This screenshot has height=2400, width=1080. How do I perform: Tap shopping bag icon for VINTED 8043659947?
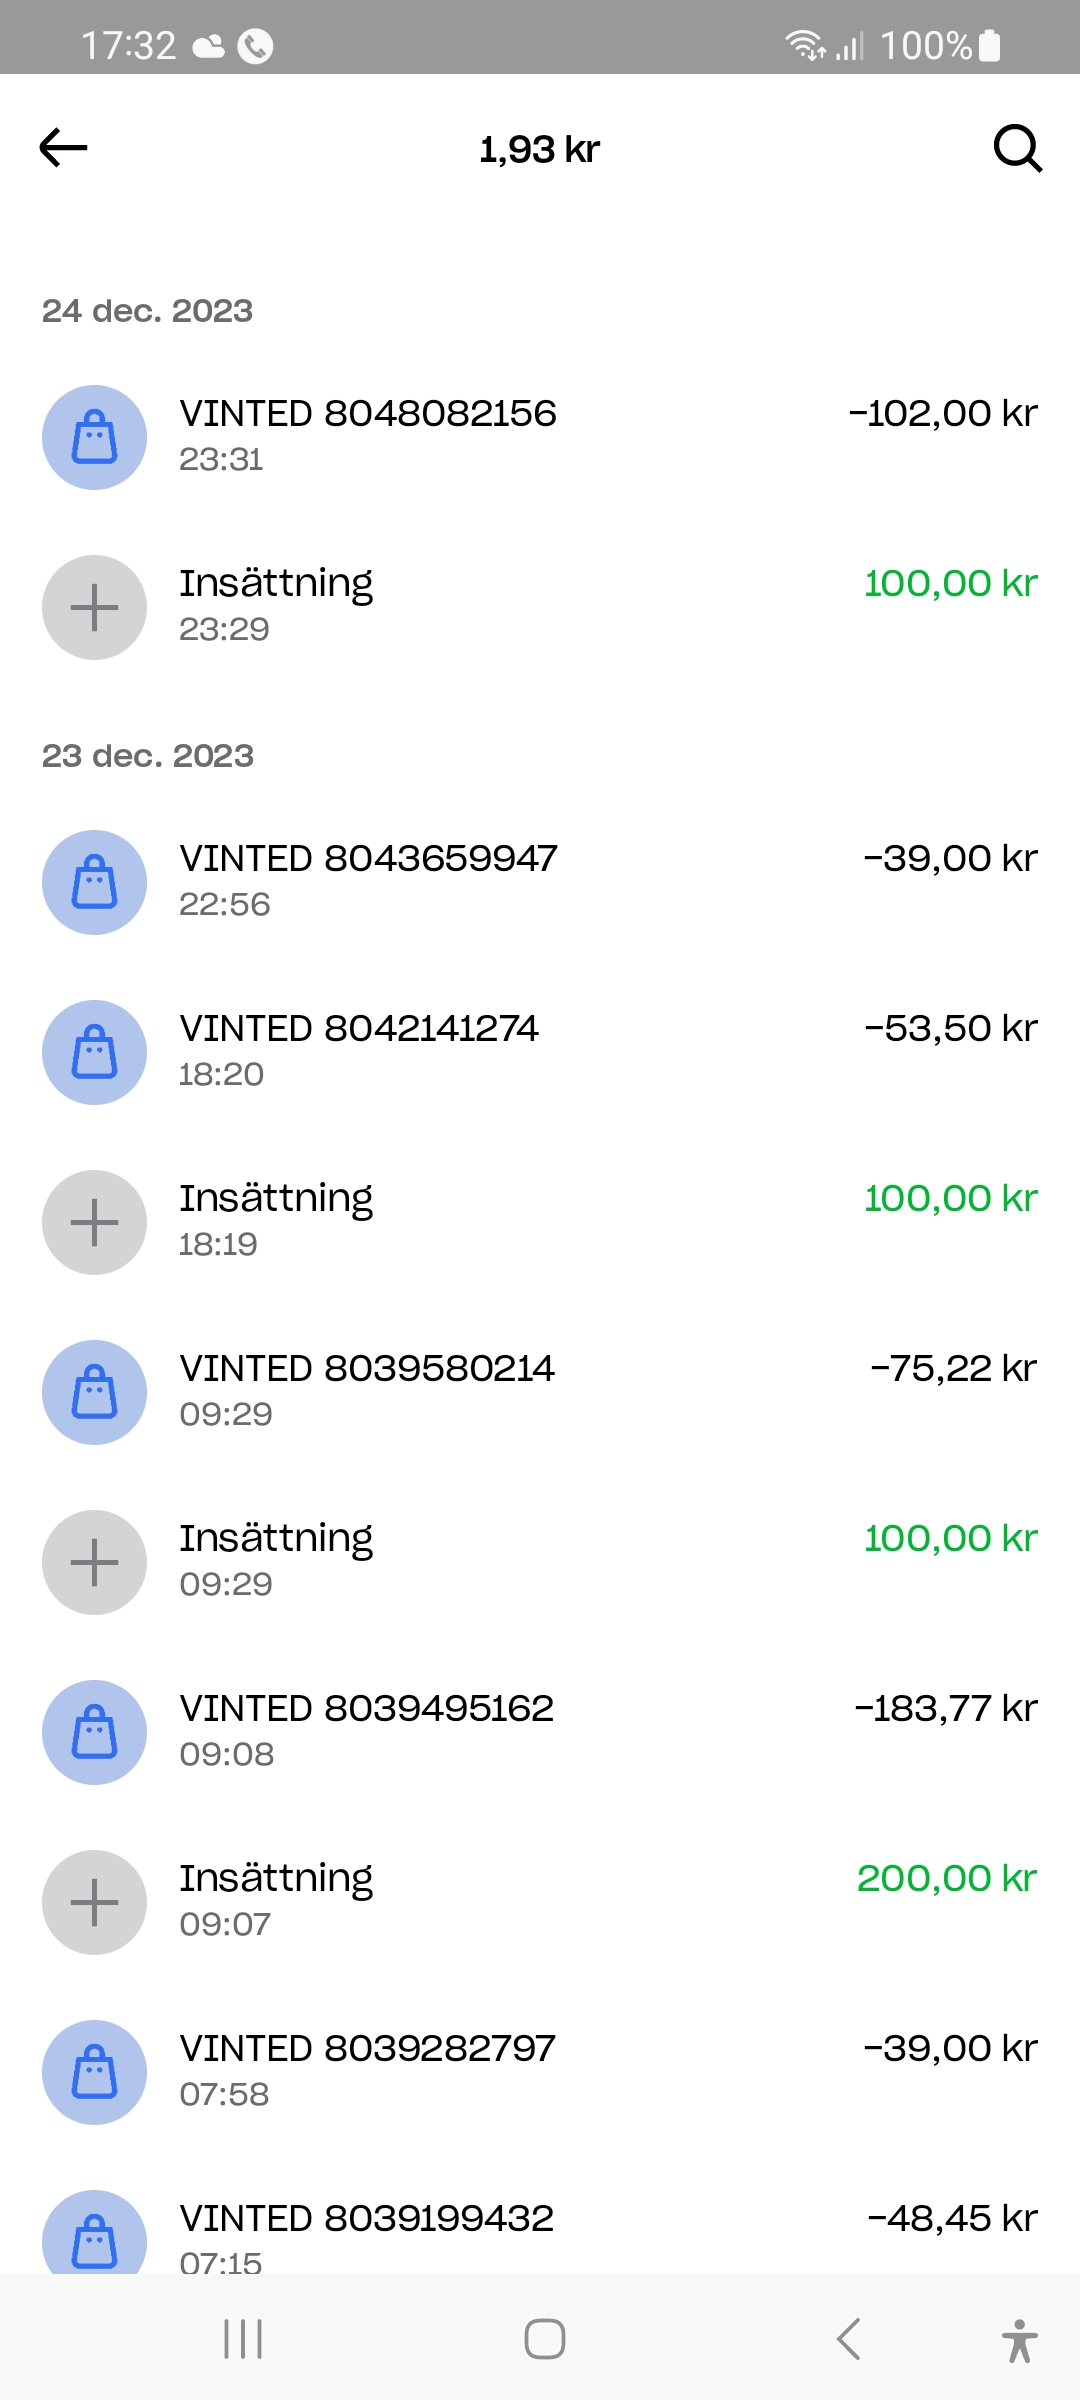tap(95, 883)
